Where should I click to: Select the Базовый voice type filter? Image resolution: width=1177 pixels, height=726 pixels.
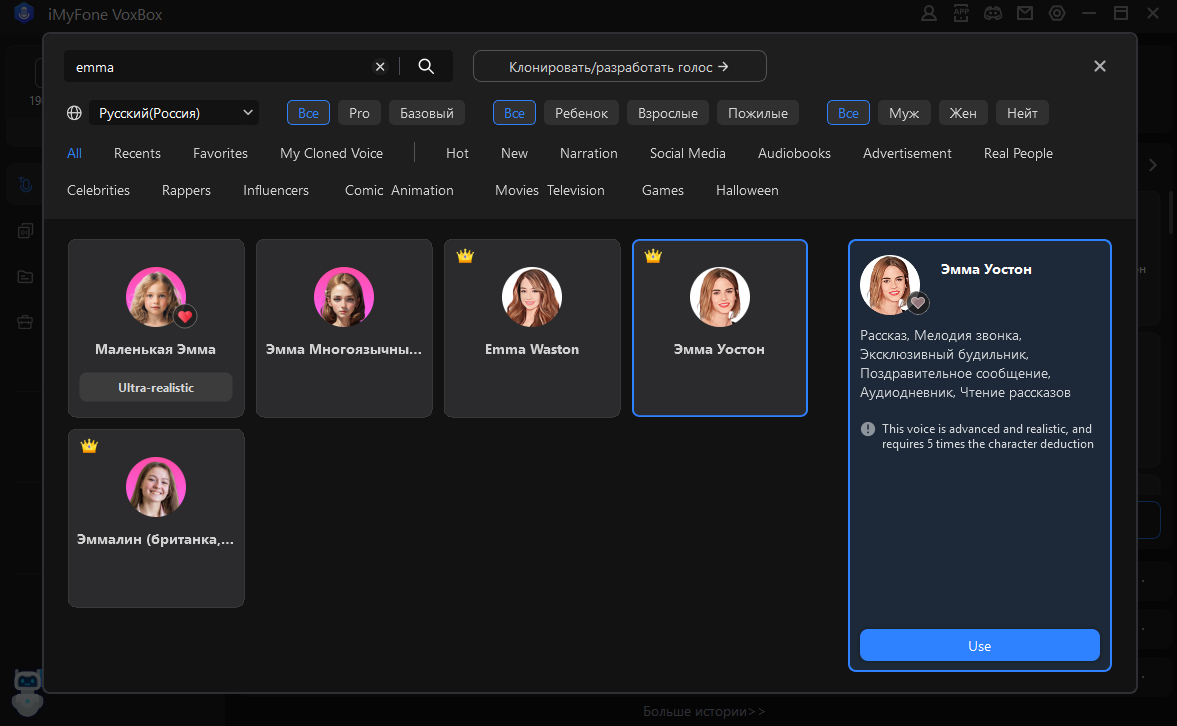(x=426, y=113)
